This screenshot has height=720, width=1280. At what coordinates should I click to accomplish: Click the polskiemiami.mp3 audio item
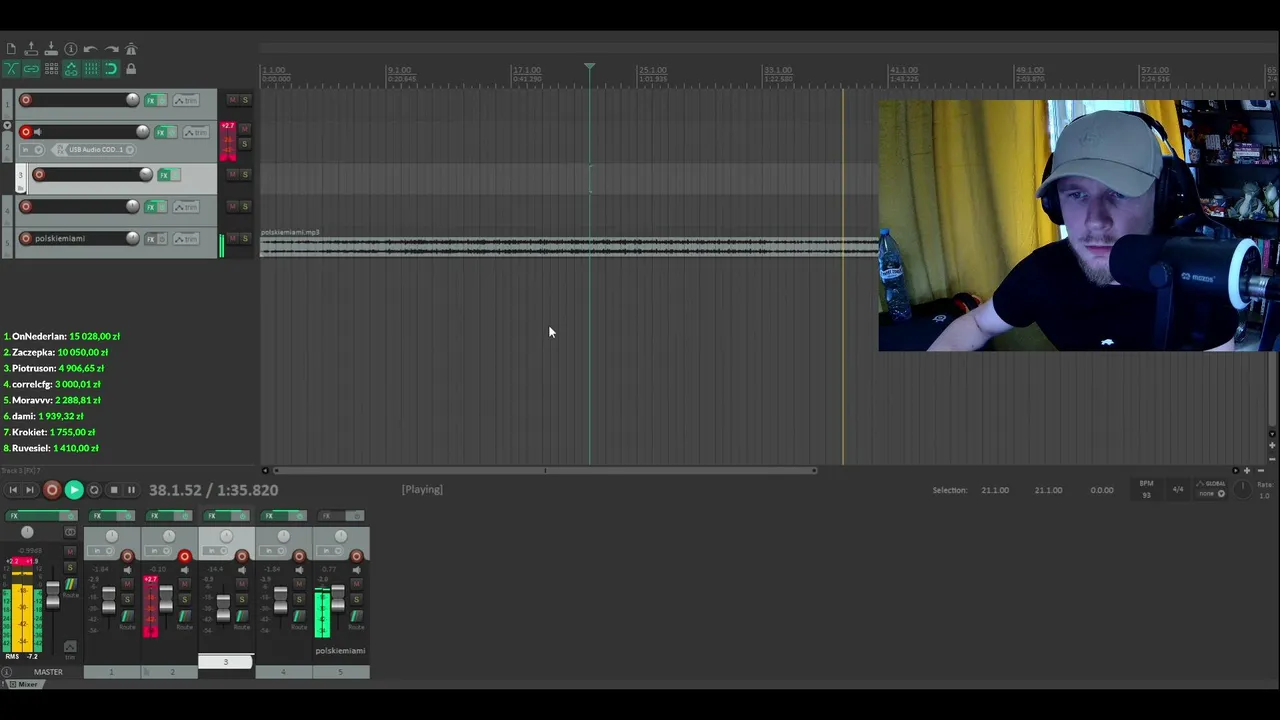point(569,246)
